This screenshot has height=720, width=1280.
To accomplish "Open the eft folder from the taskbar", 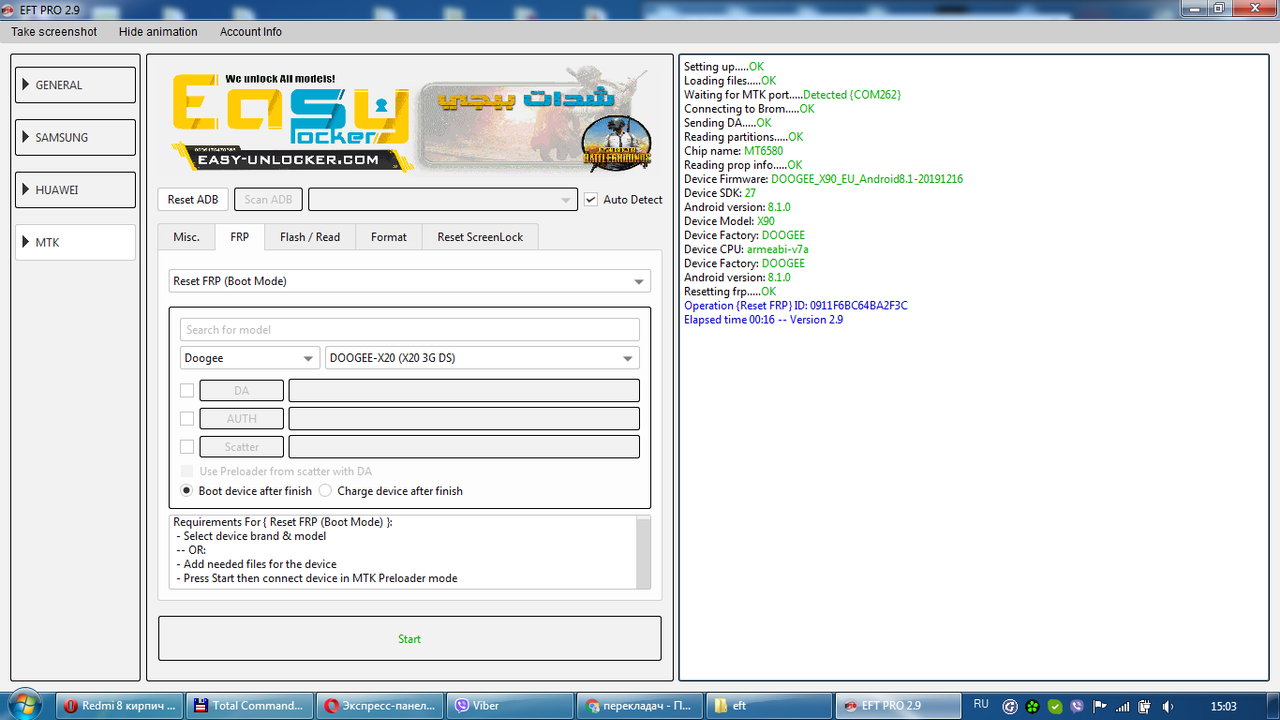I will click(770, 705).
